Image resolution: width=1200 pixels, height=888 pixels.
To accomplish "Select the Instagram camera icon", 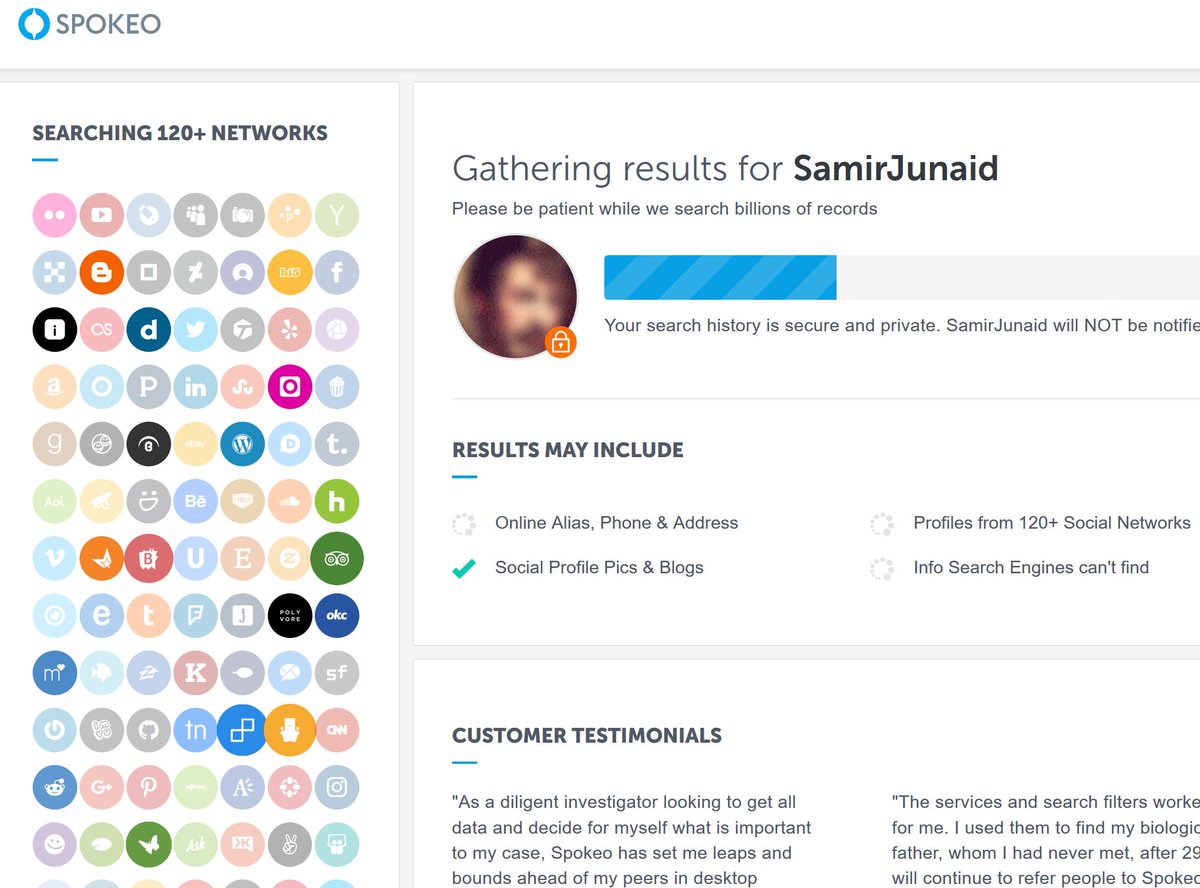I will 337,788.
